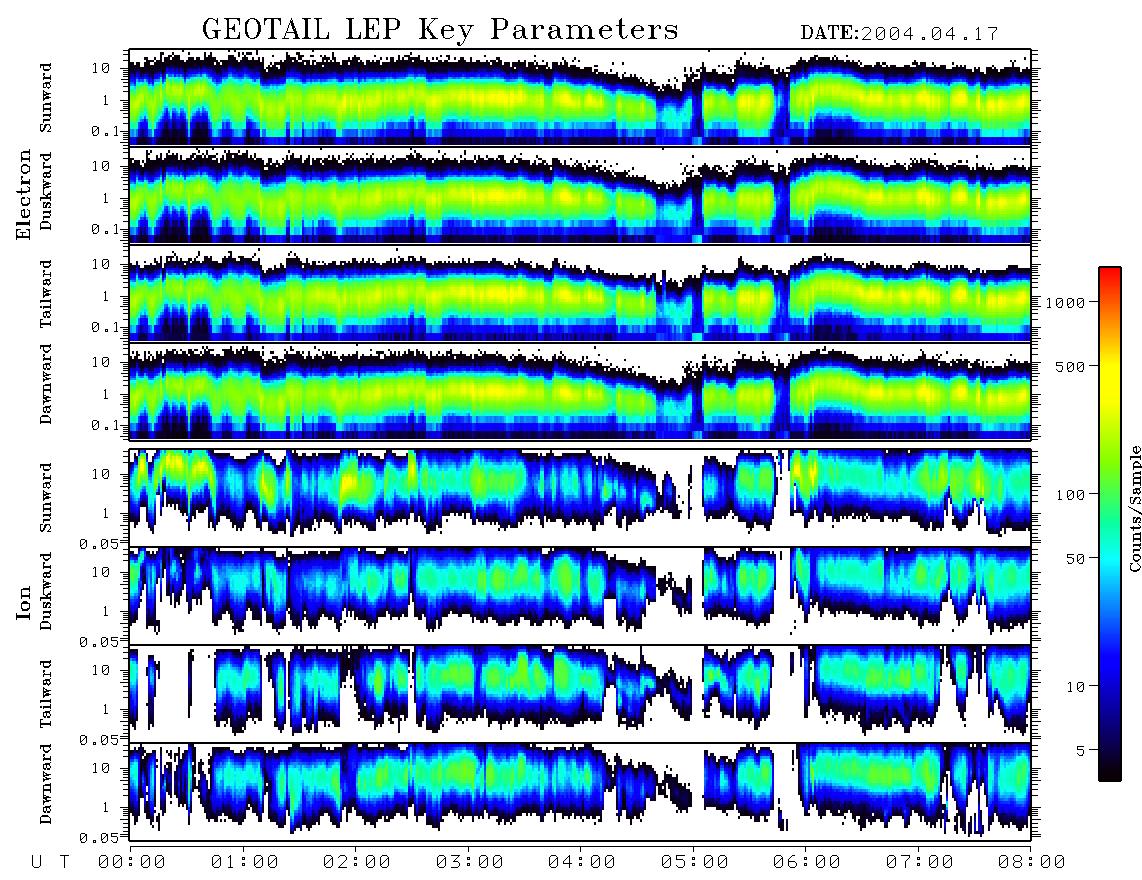Select the Ion 'Sunward' axis label
The width and height of the screenshot is (1142, 880).
[x=45, y=497]
